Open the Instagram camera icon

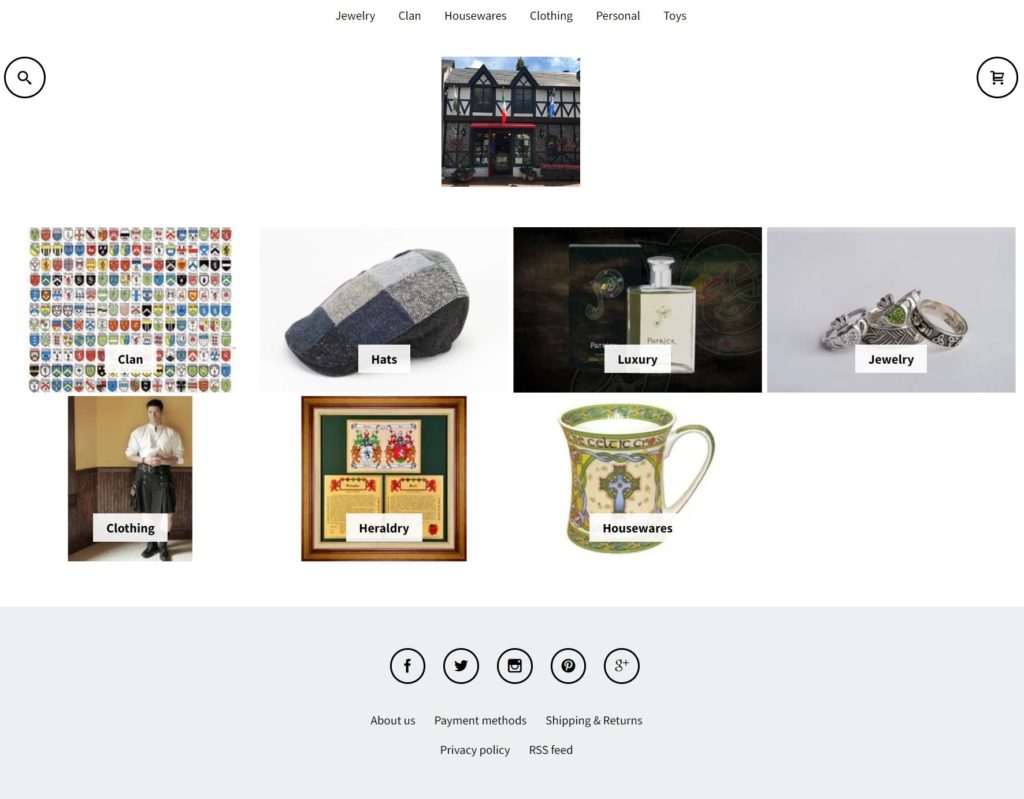[515, 666]
